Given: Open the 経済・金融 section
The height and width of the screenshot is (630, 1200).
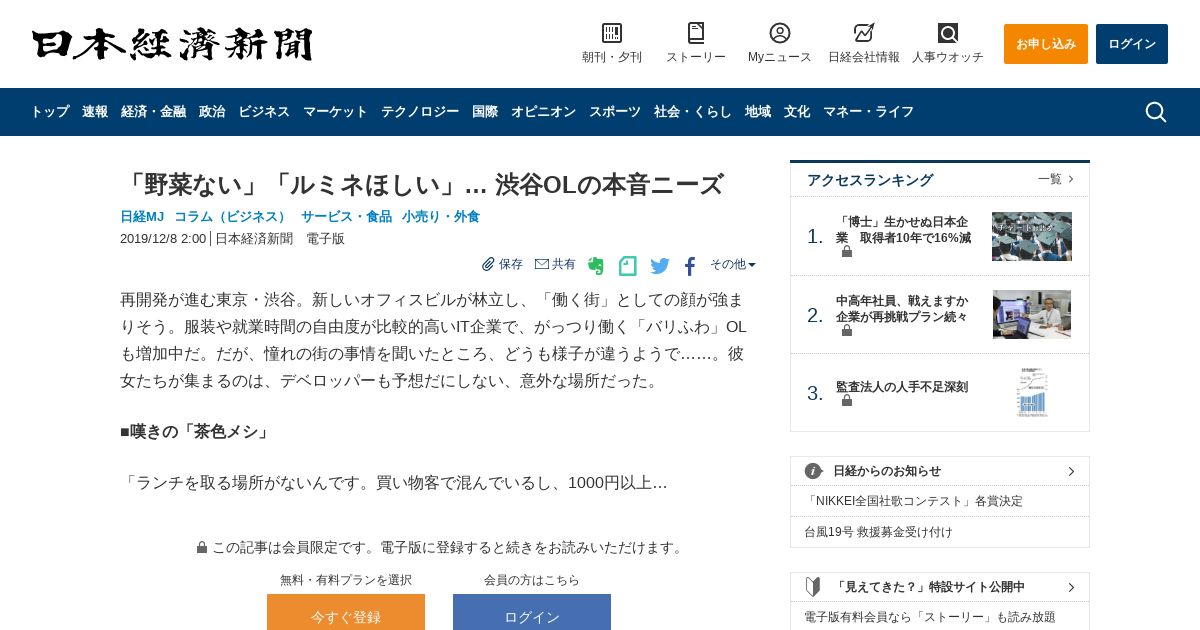Looking at the screenshot, I should pyautogui.click(x=153, y=112).
